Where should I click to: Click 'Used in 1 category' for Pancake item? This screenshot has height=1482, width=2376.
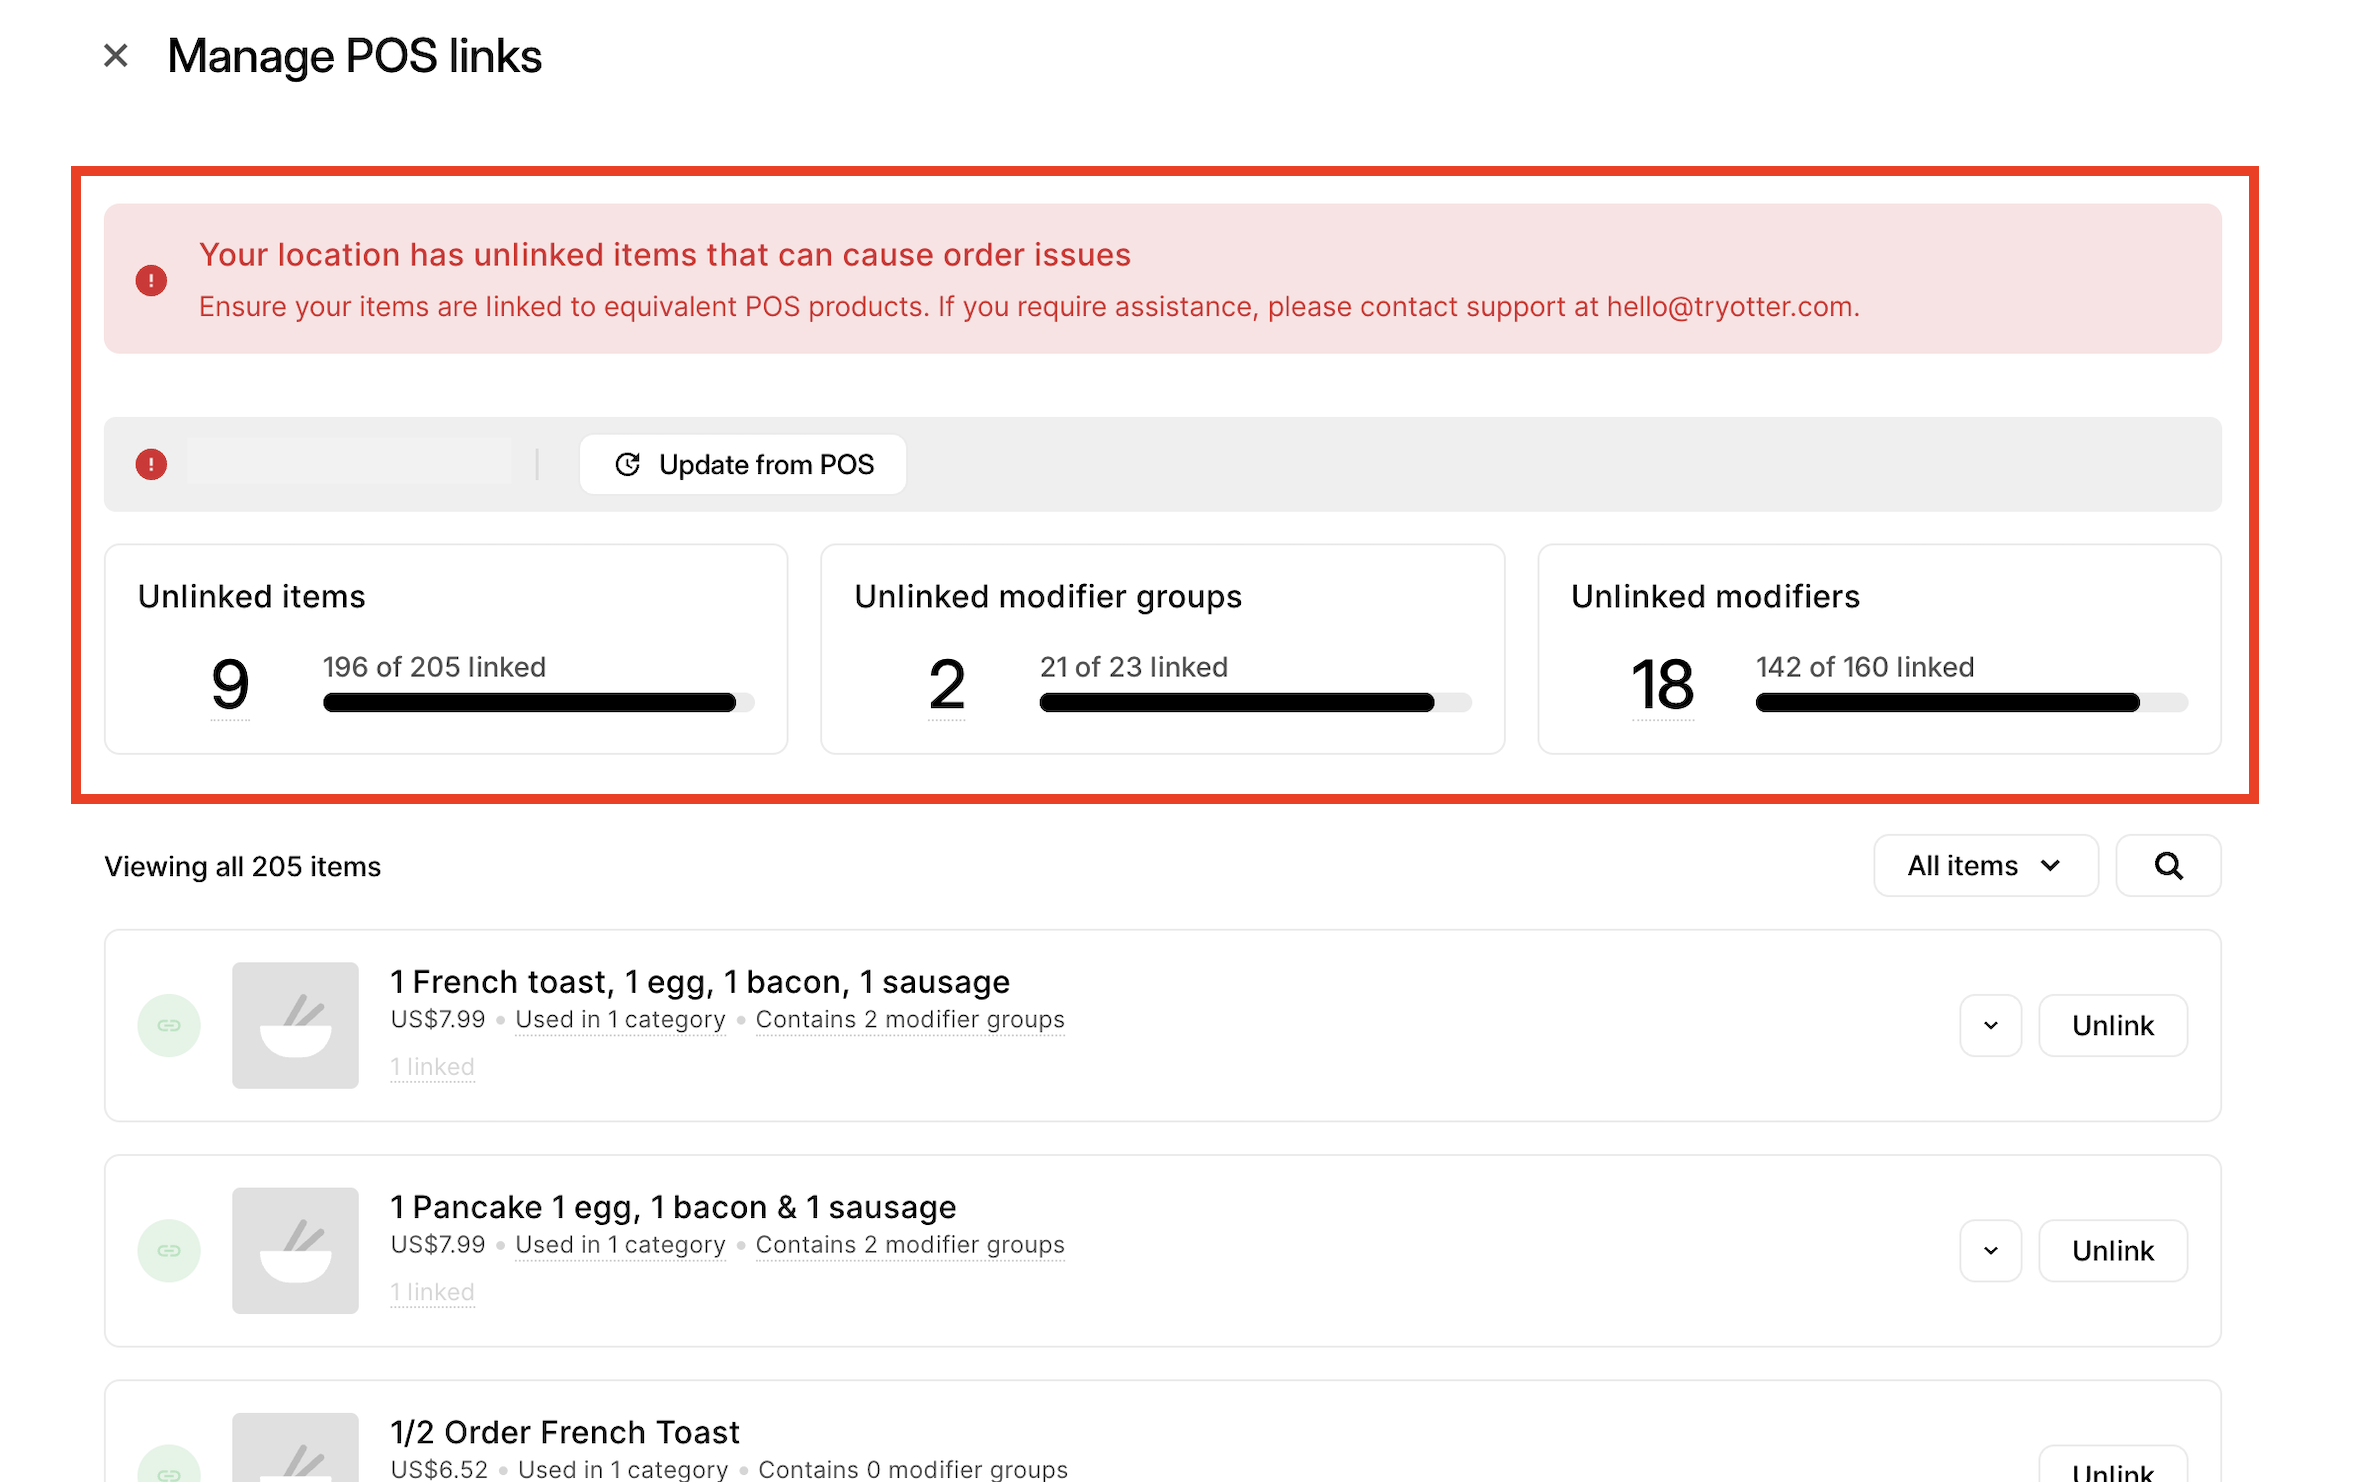pos(620,1245)
